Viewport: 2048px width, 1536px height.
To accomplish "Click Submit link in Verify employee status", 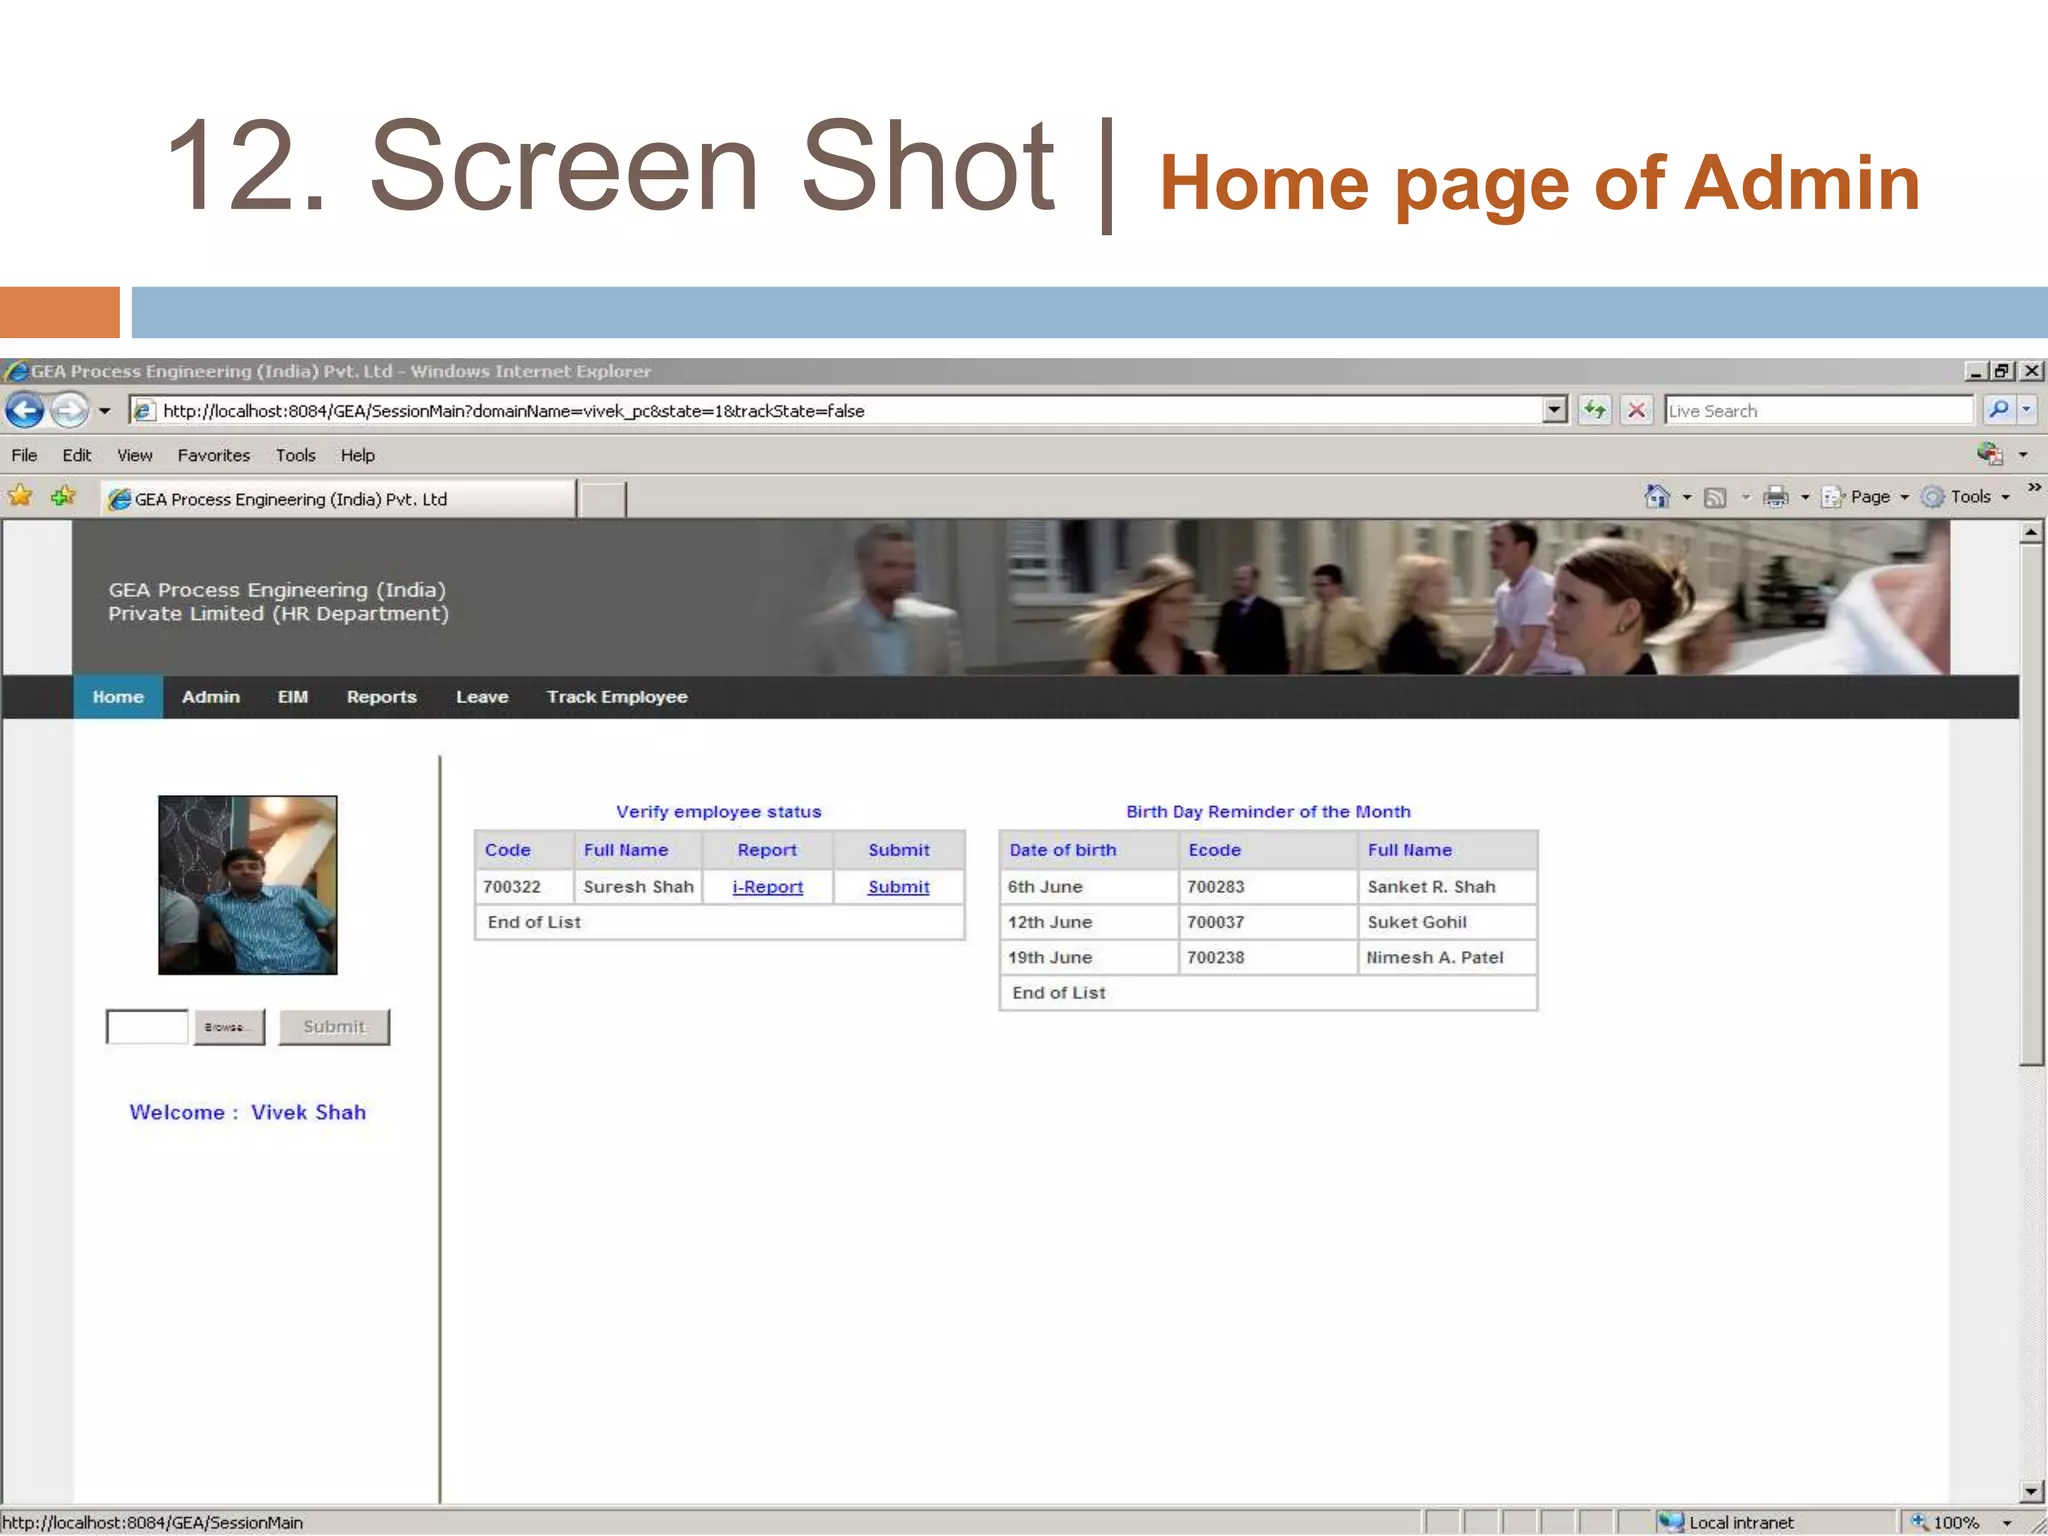I will 898,887.
